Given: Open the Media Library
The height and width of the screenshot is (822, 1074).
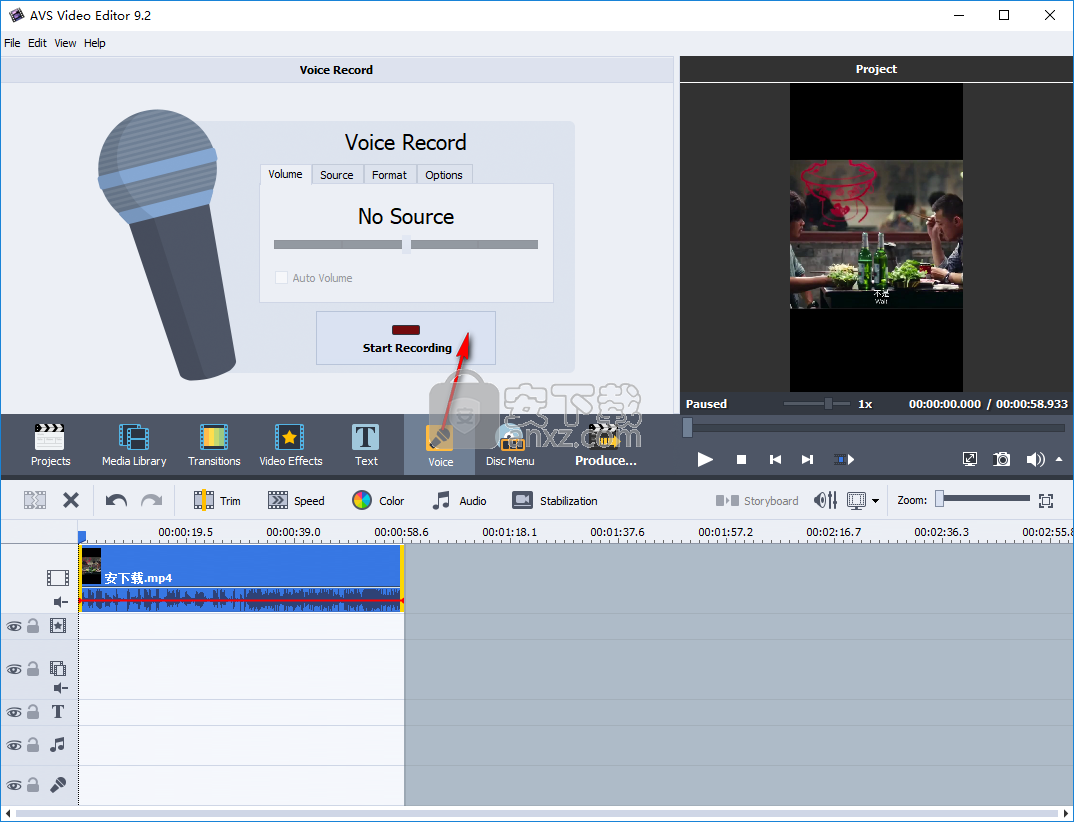Looking at the screenshot, I should [x=134, y=445].
